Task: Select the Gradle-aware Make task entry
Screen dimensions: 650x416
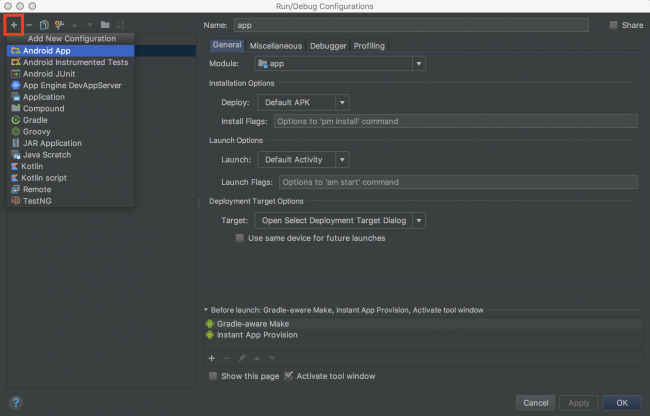Action: click(252, 324)
